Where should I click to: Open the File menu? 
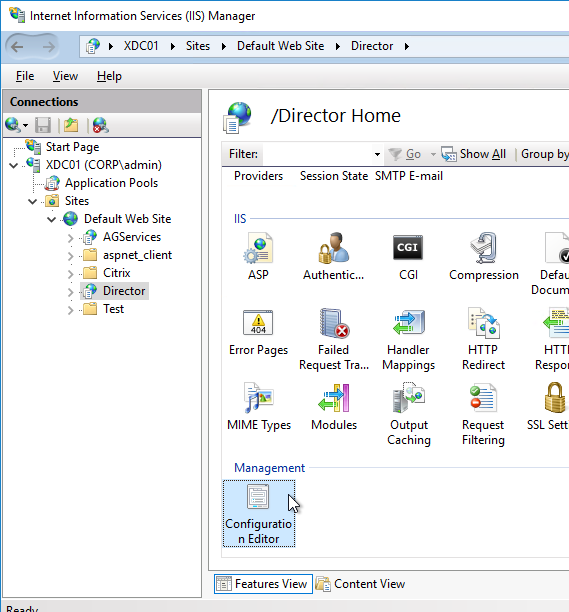tap(25, 76)
